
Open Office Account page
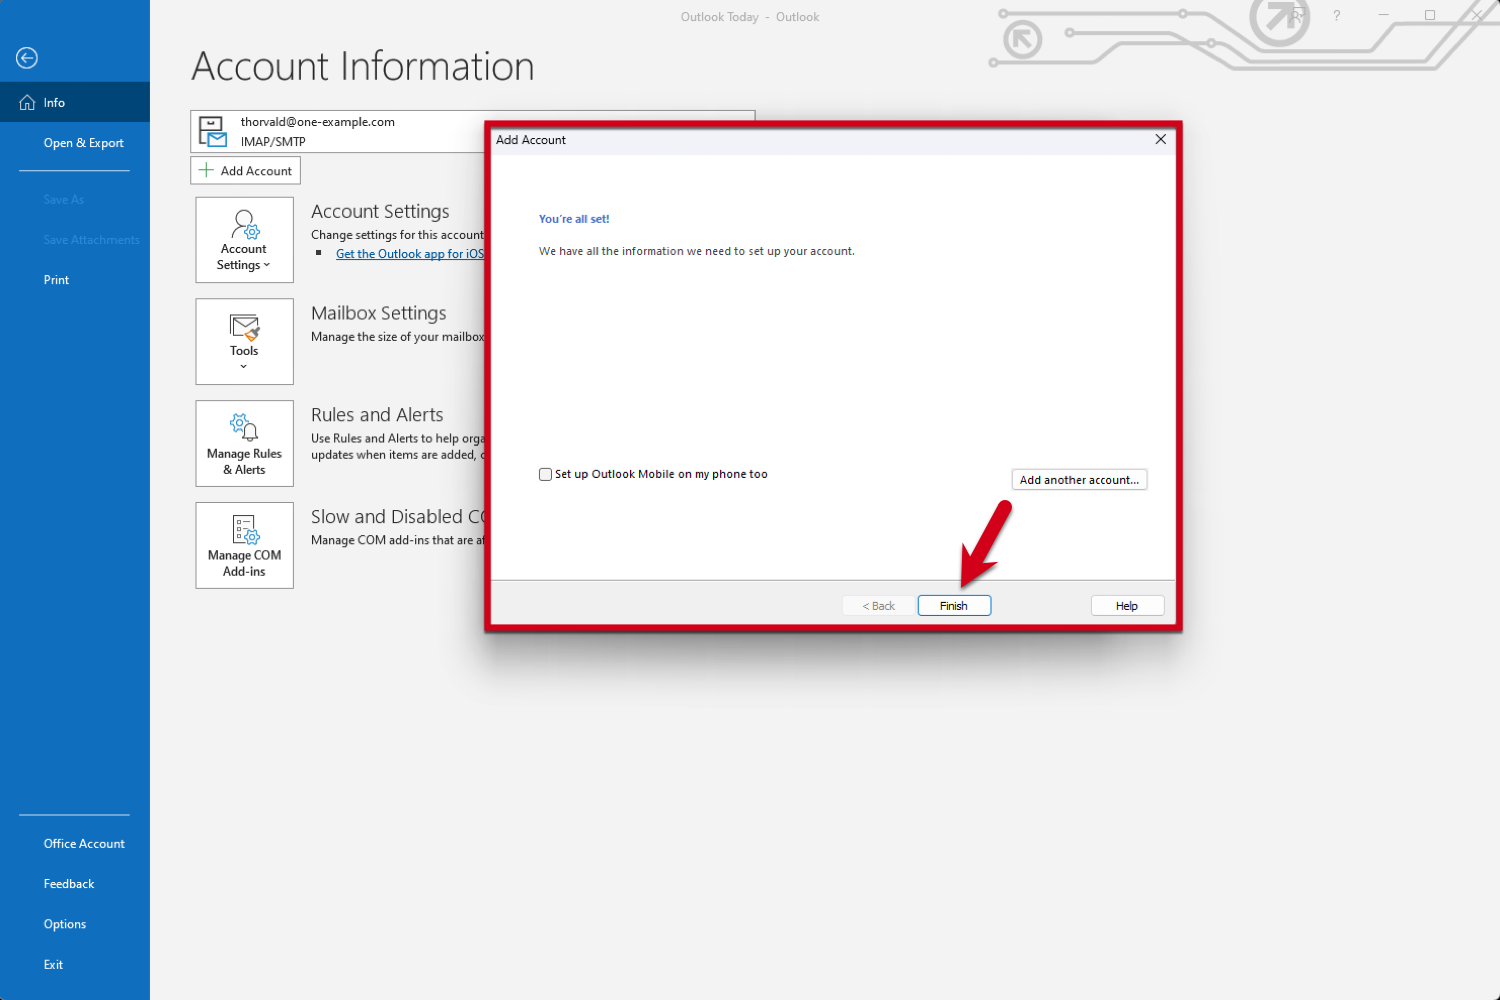tap(84, 844)
